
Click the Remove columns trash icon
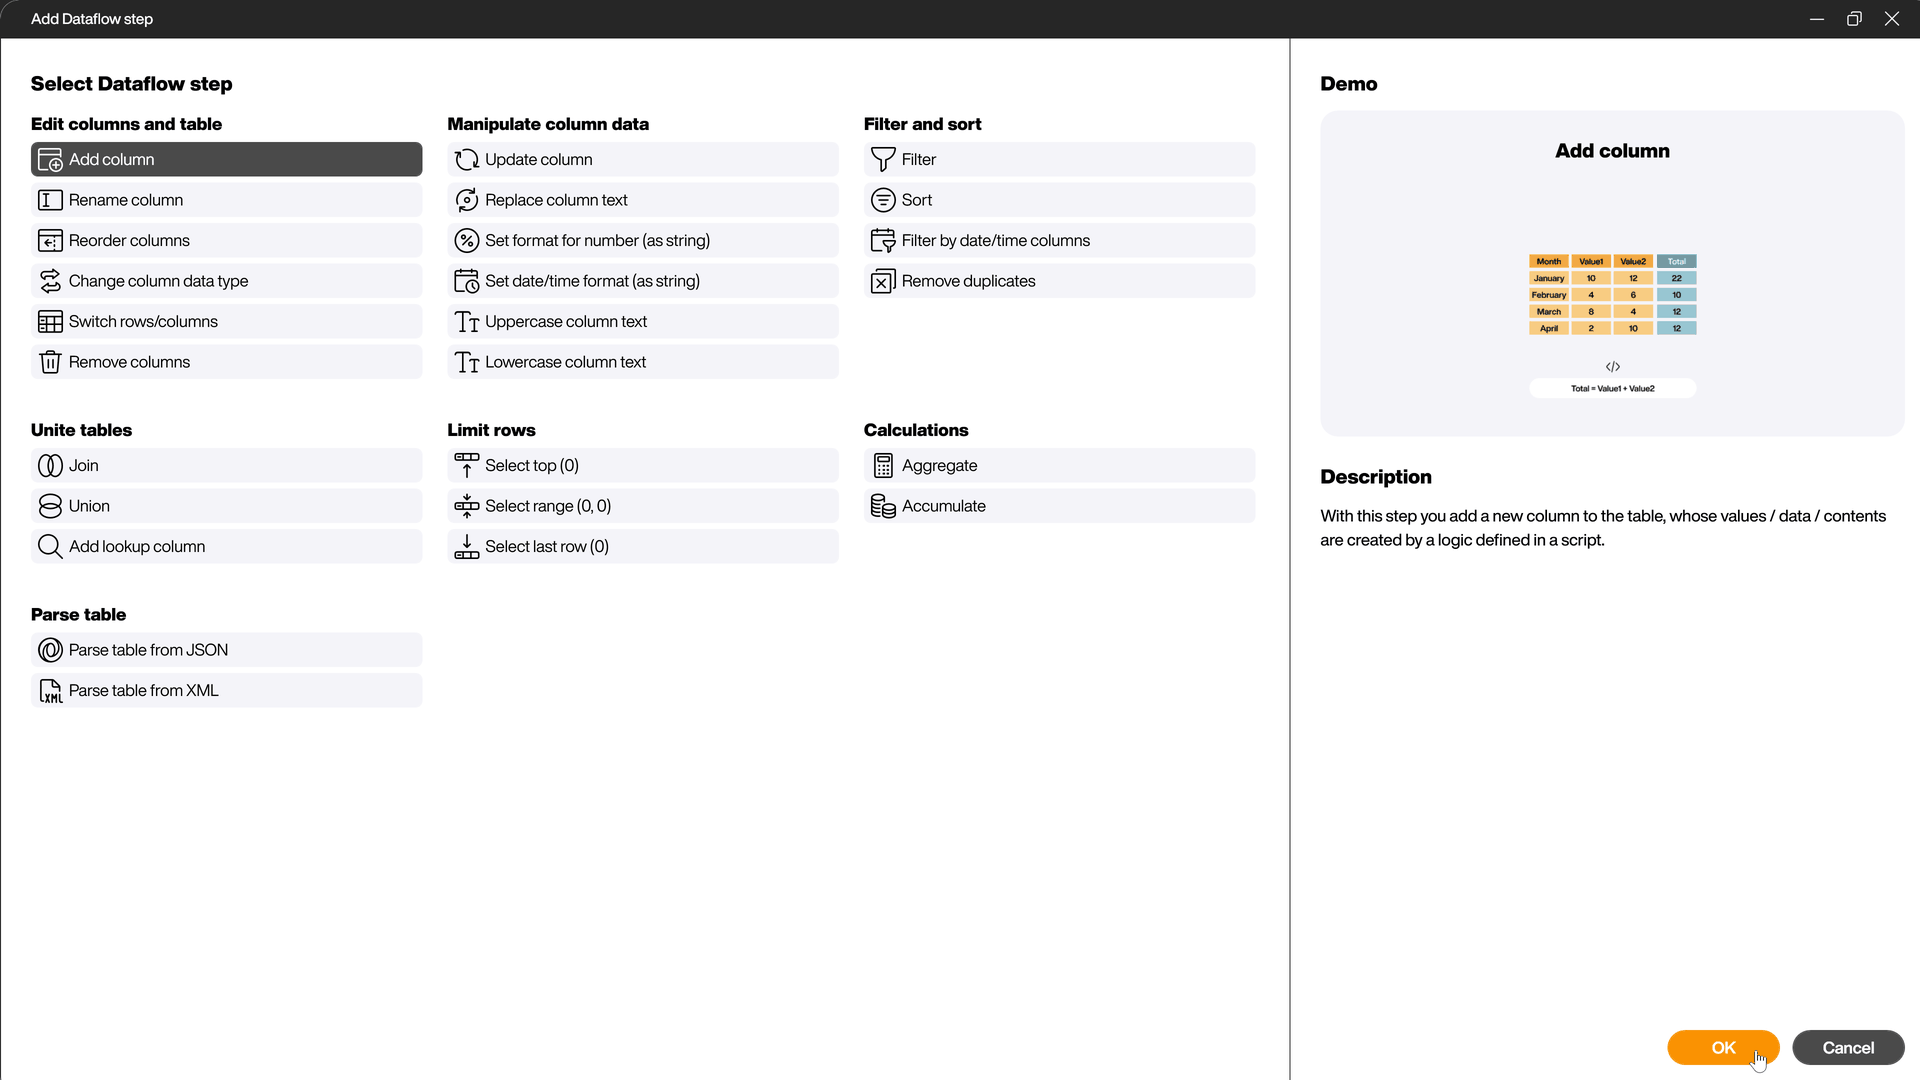coord(50,362)
